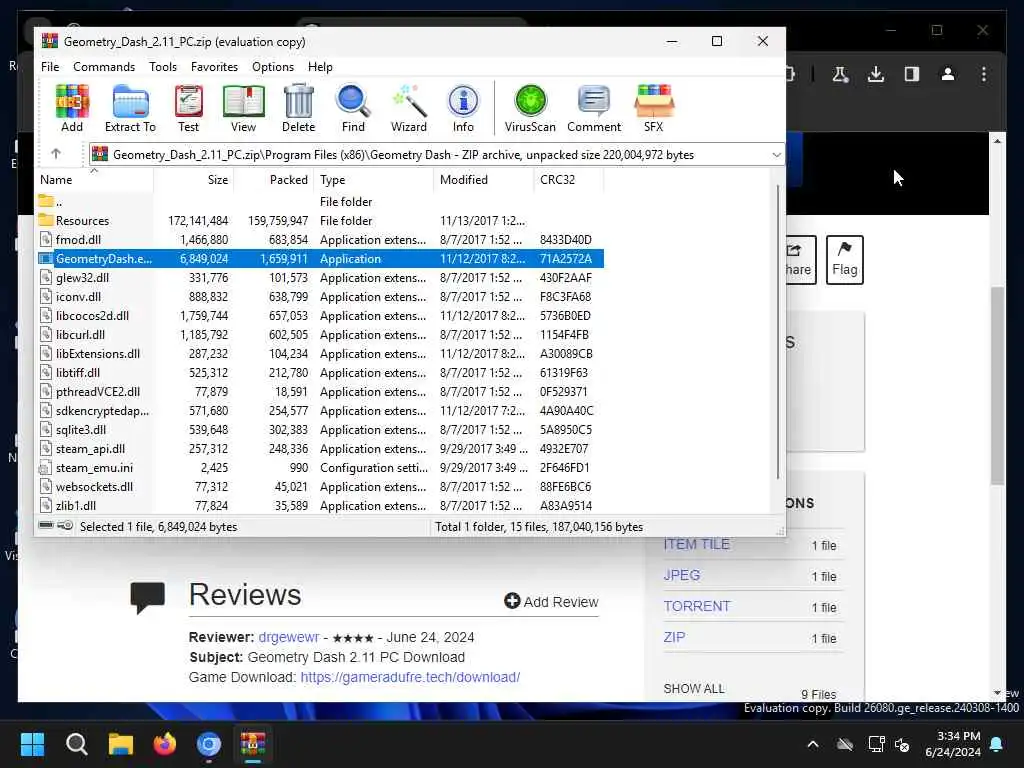Open Firefox from the taskbar
1024x768 pixels.
point(165,744)
